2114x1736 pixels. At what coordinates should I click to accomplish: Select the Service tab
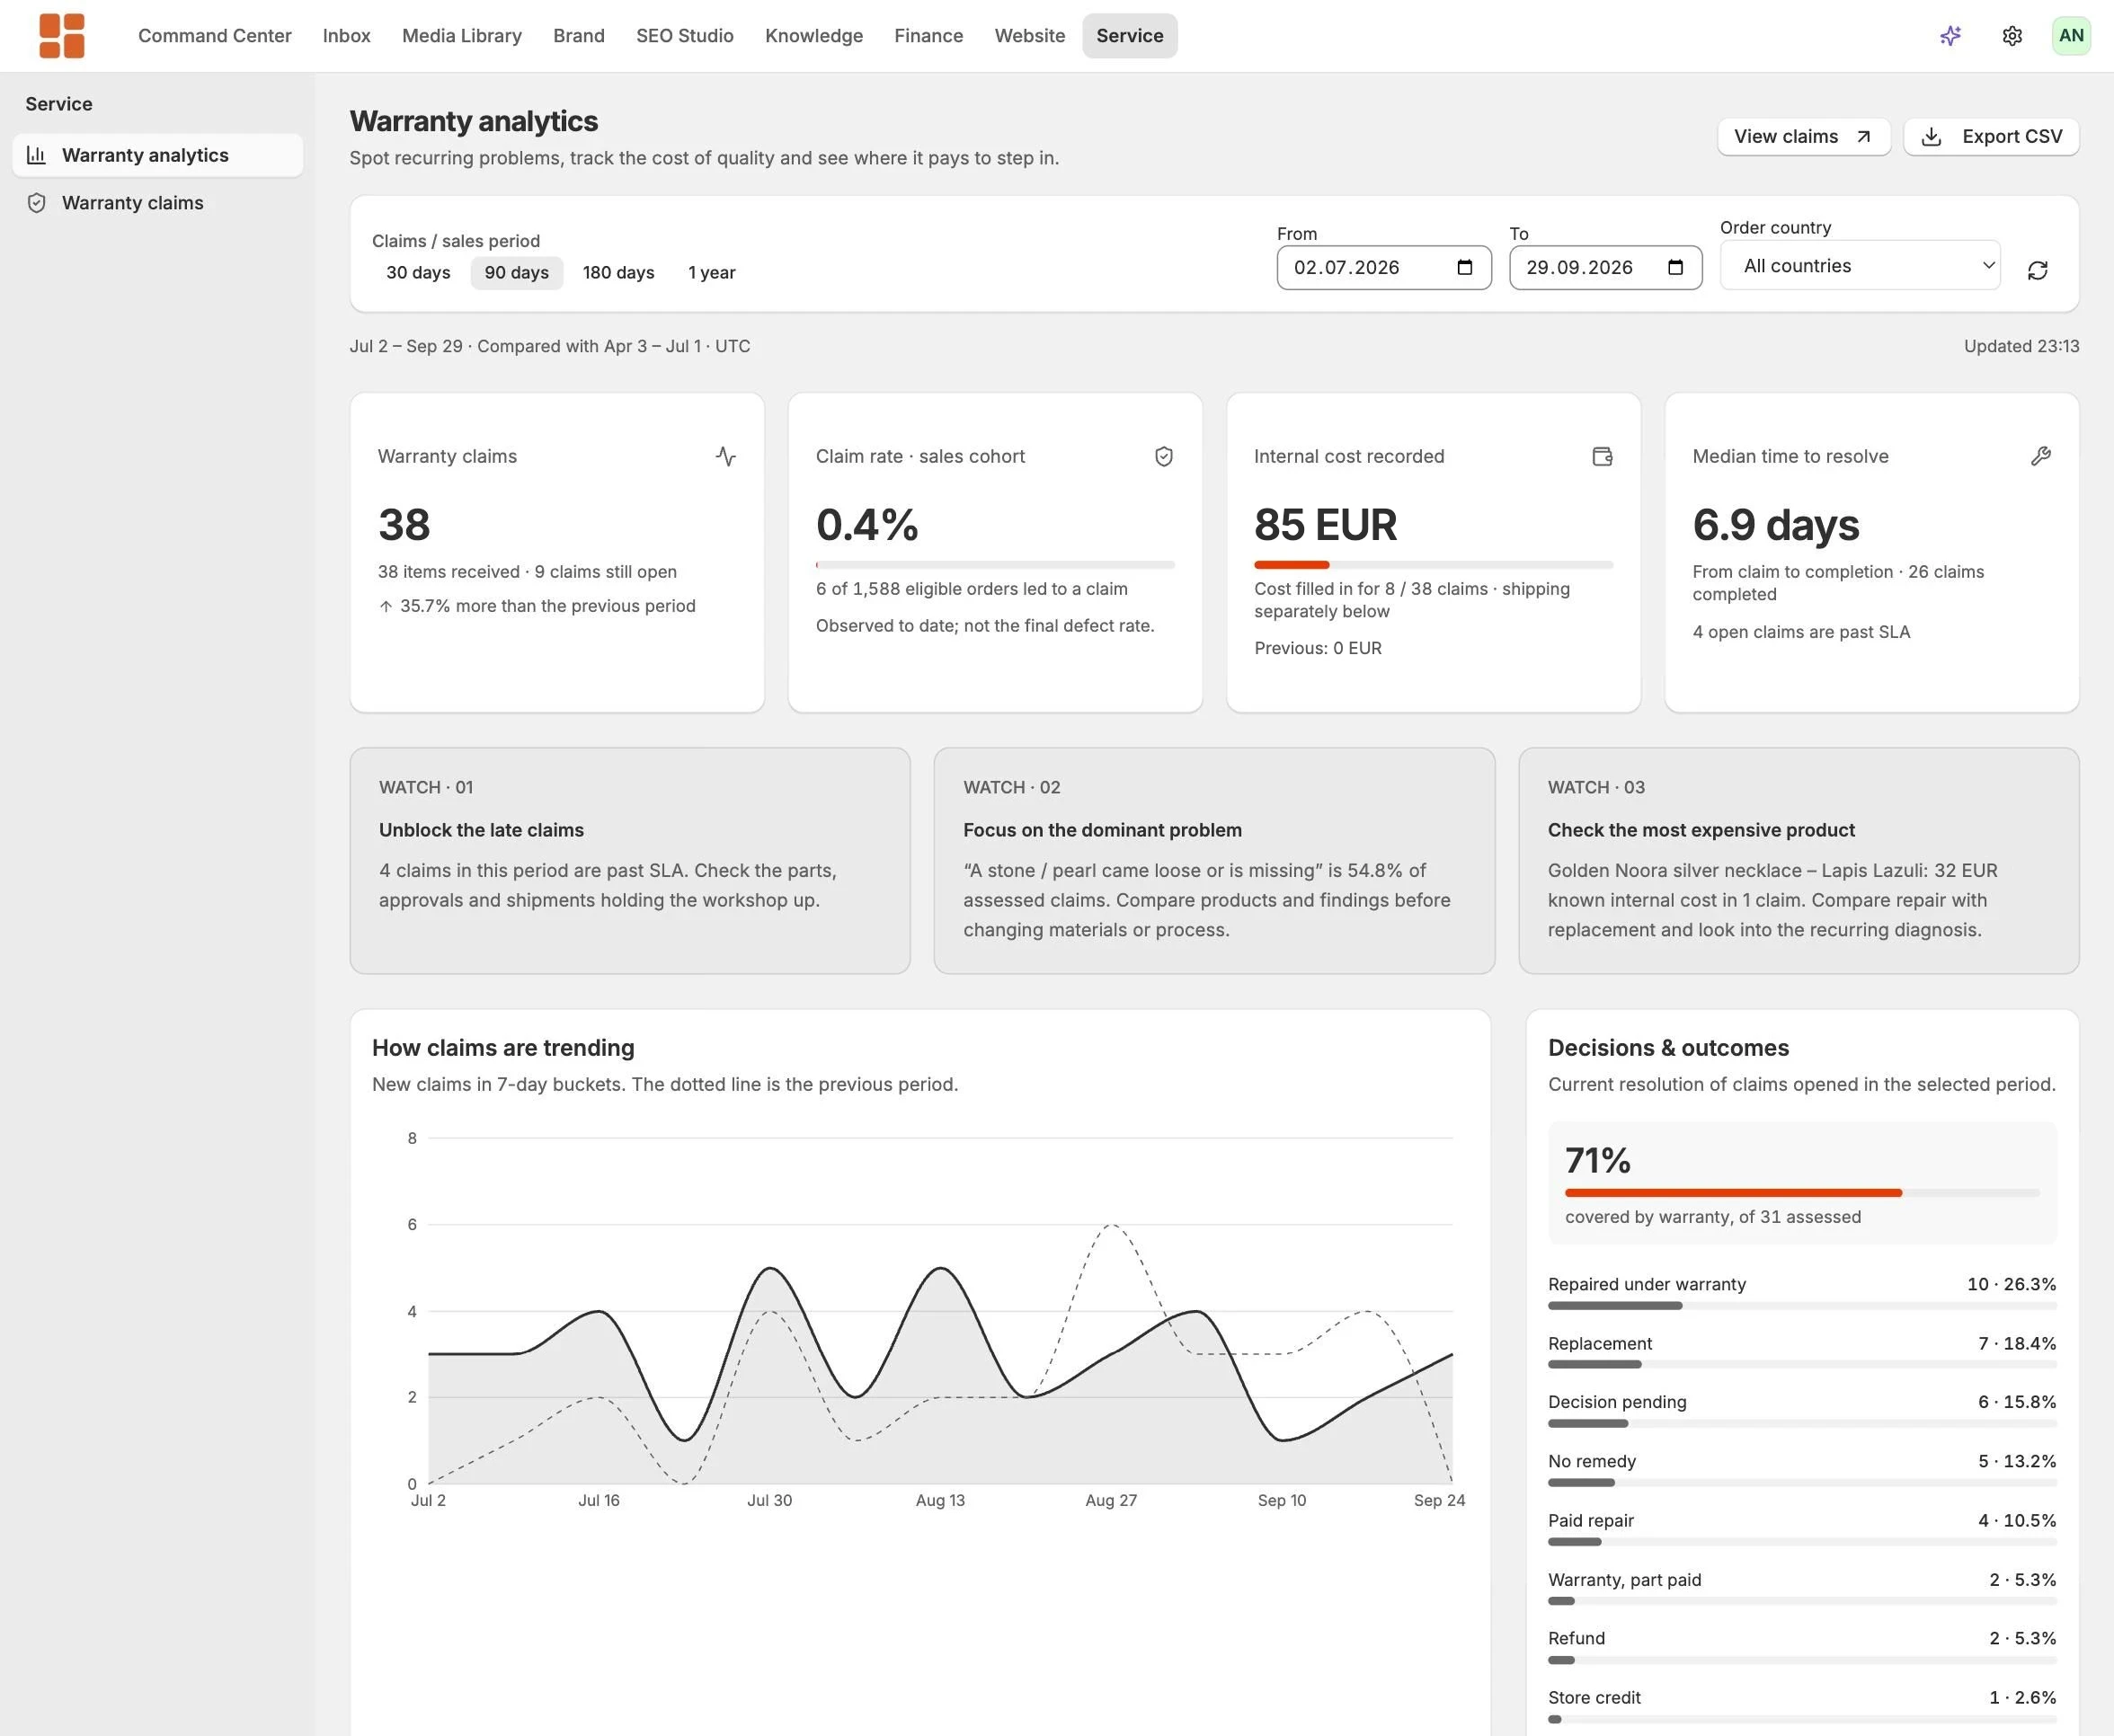point(1130,36)
